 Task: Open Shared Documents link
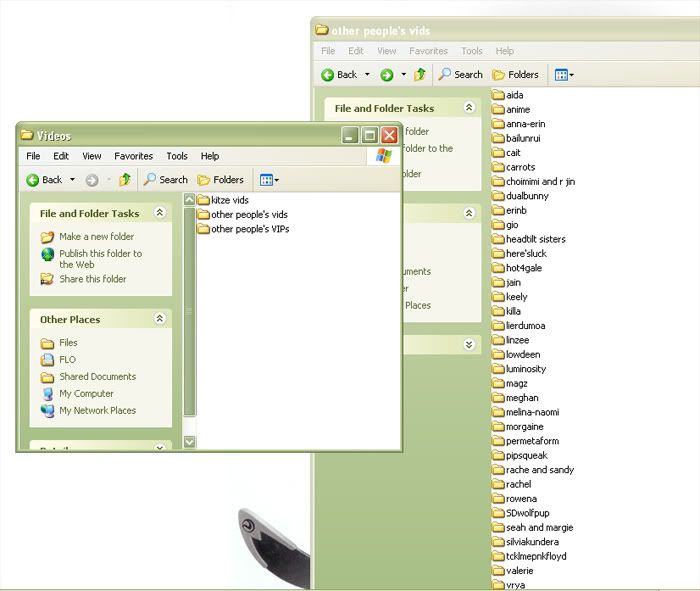(97, 377)
